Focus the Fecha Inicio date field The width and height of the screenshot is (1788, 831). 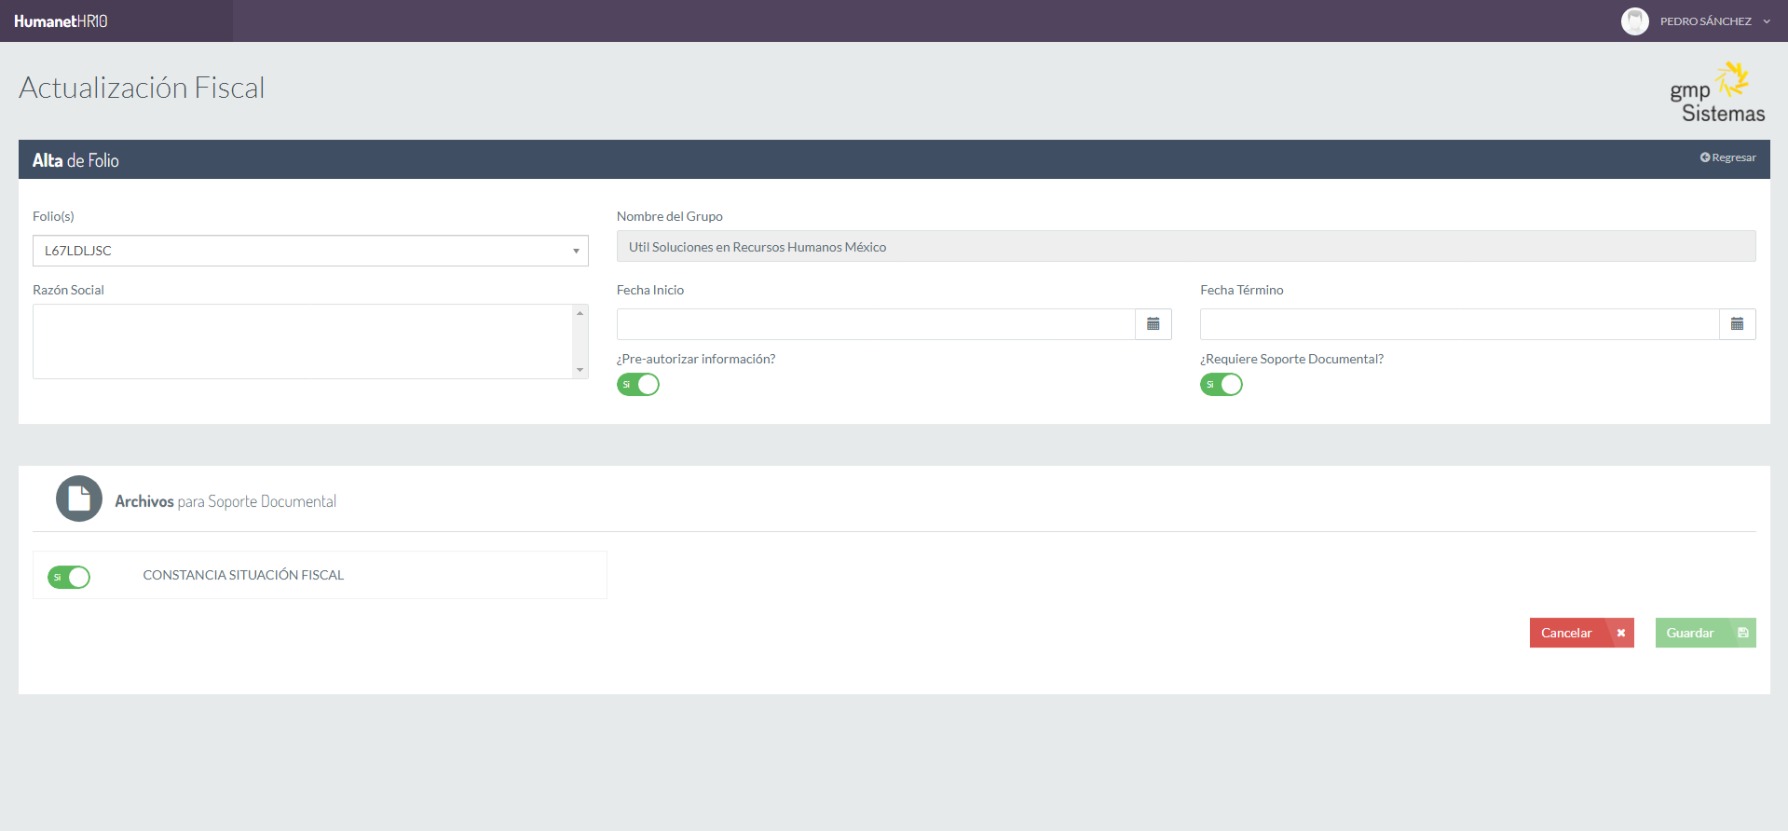(x=875, y=324)
